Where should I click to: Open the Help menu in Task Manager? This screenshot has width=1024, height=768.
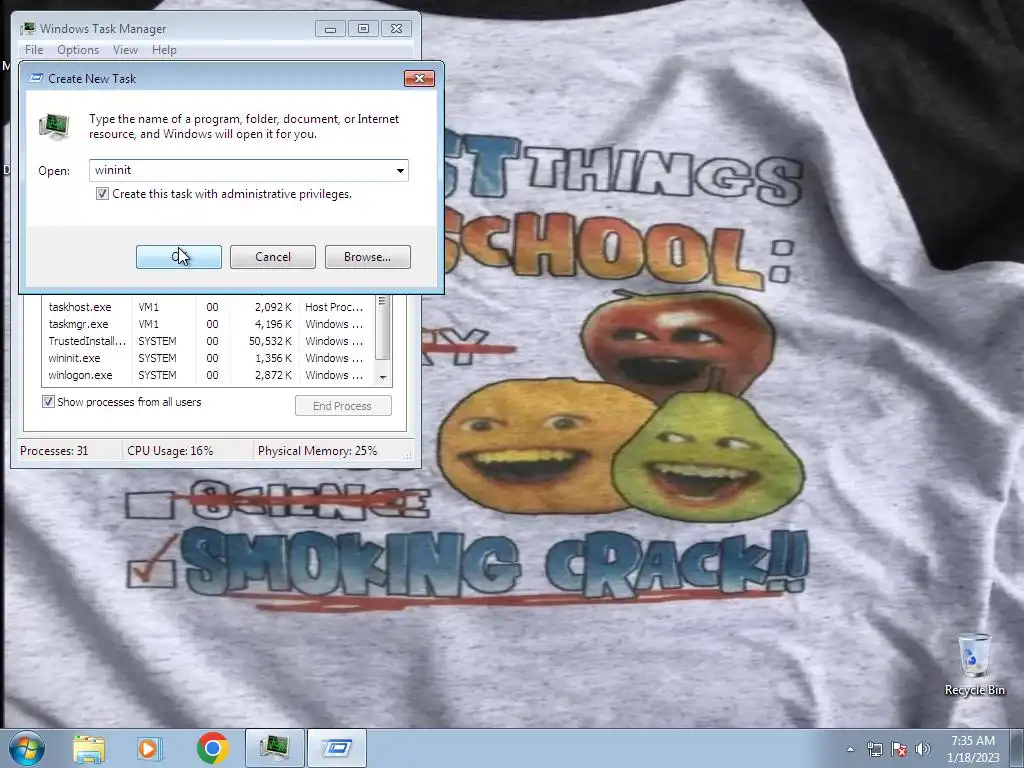(164, 50)
